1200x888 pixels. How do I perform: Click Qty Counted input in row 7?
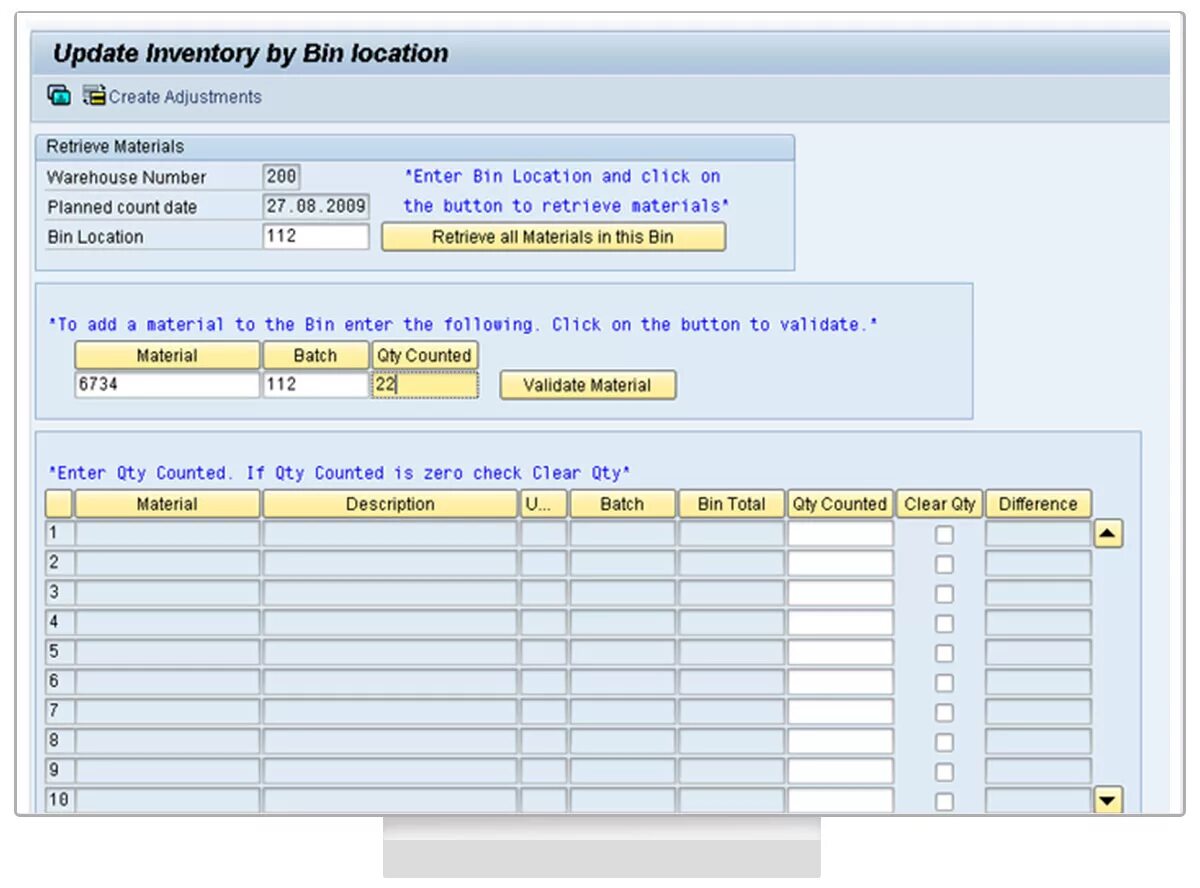[x=840, y=712]
